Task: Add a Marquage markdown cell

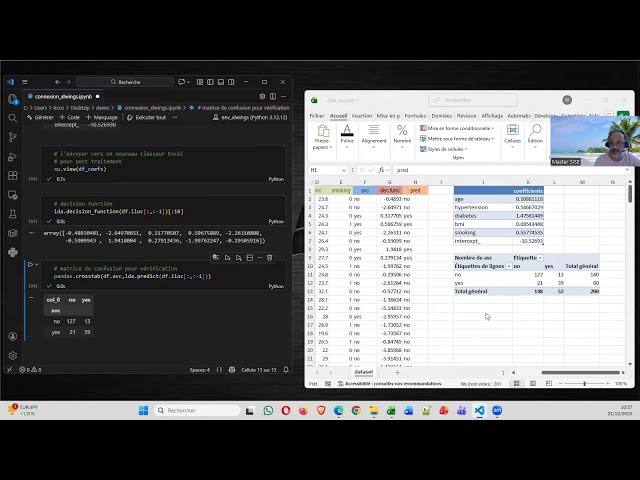Action: 102,118
